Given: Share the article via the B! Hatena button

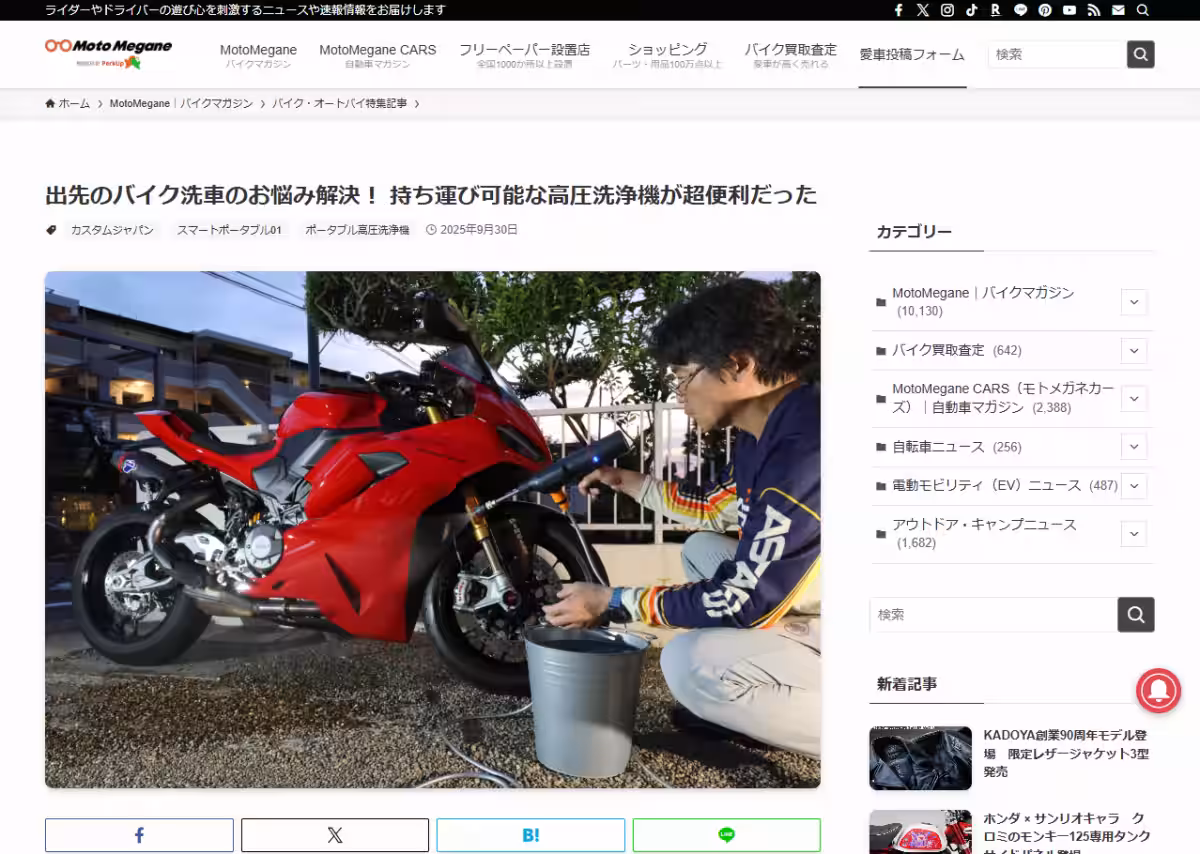Looking at the screenshot, I should click(531, 834).
